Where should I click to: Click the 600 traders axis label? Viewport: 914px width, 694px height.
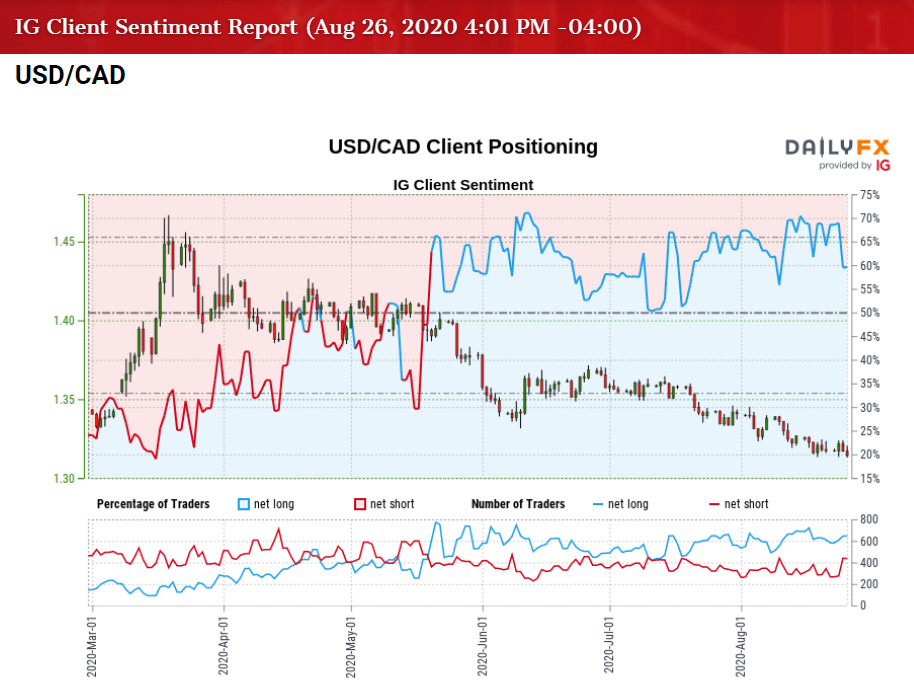coord(869,541)
